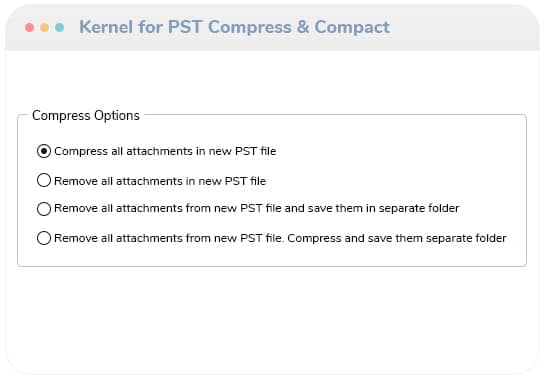Click the yellow dot in the title bar
Image resolution: width=545 pixels, height=380 pixels.
44,27
